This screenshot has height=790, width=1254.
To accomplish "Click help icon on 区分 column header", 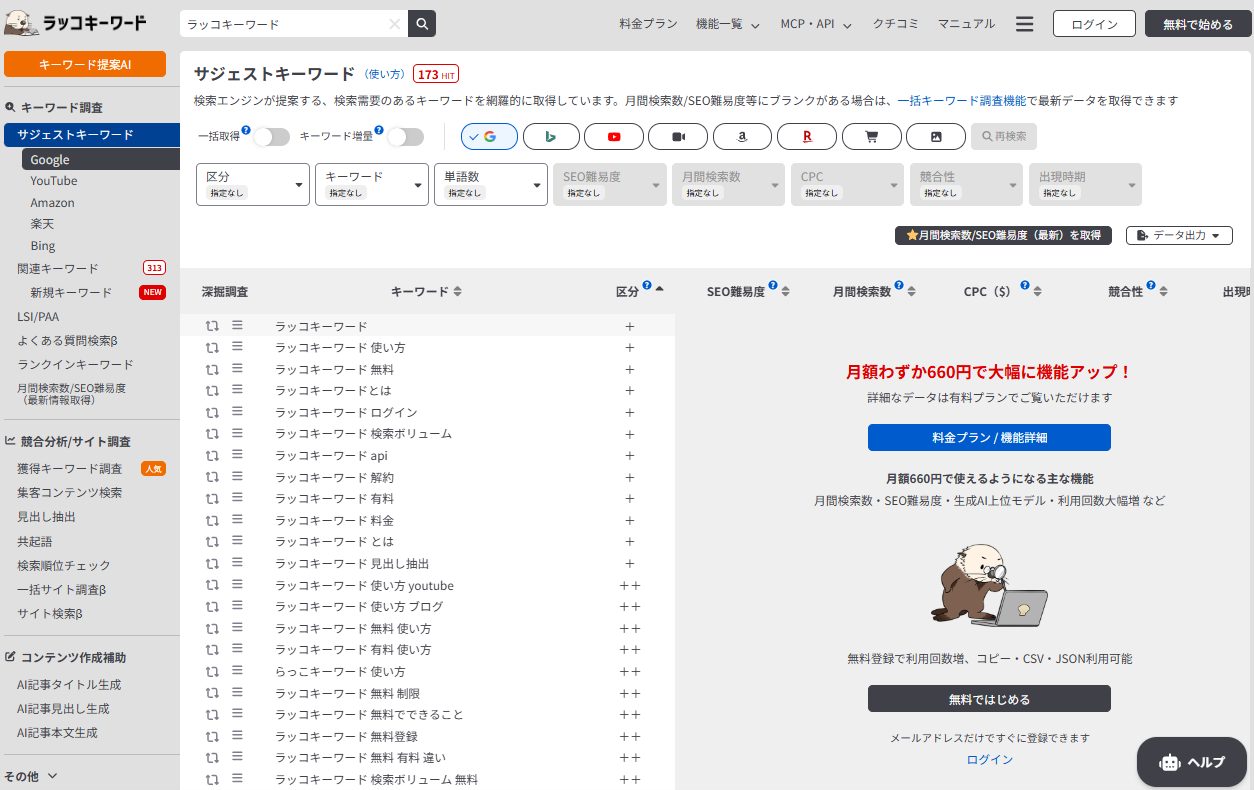I will click(x=647, y=286).
